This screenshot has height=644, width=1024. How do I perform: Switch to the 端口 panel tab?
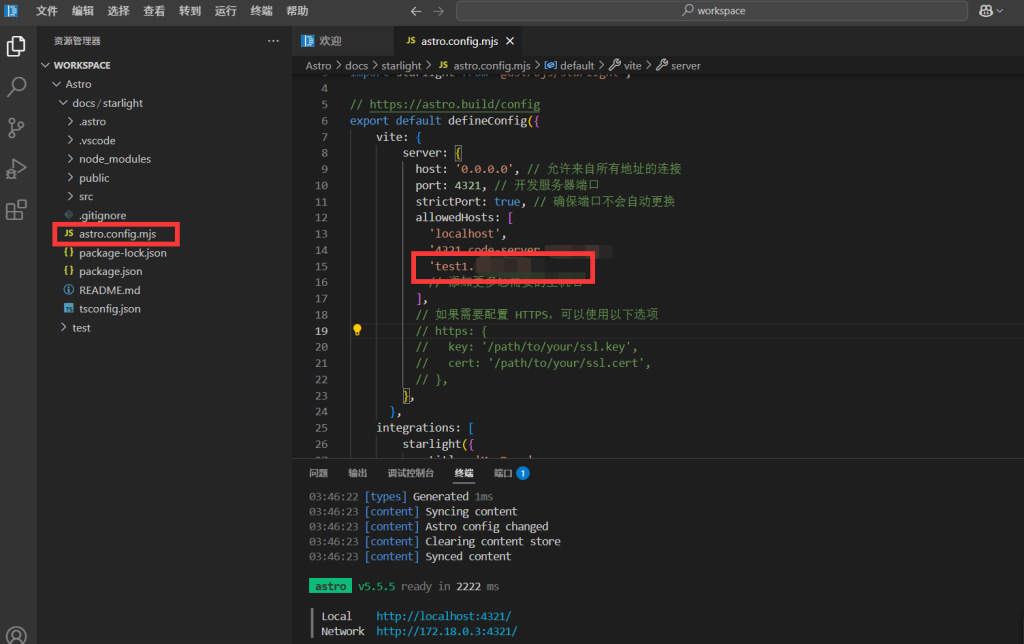pyautogui.click(x=505, y=473)
